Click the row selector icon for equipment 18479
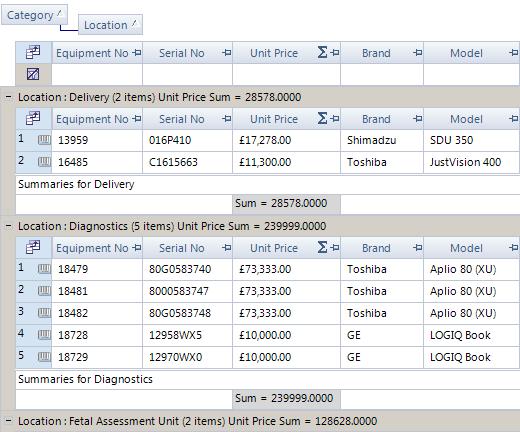 point(44,269)
